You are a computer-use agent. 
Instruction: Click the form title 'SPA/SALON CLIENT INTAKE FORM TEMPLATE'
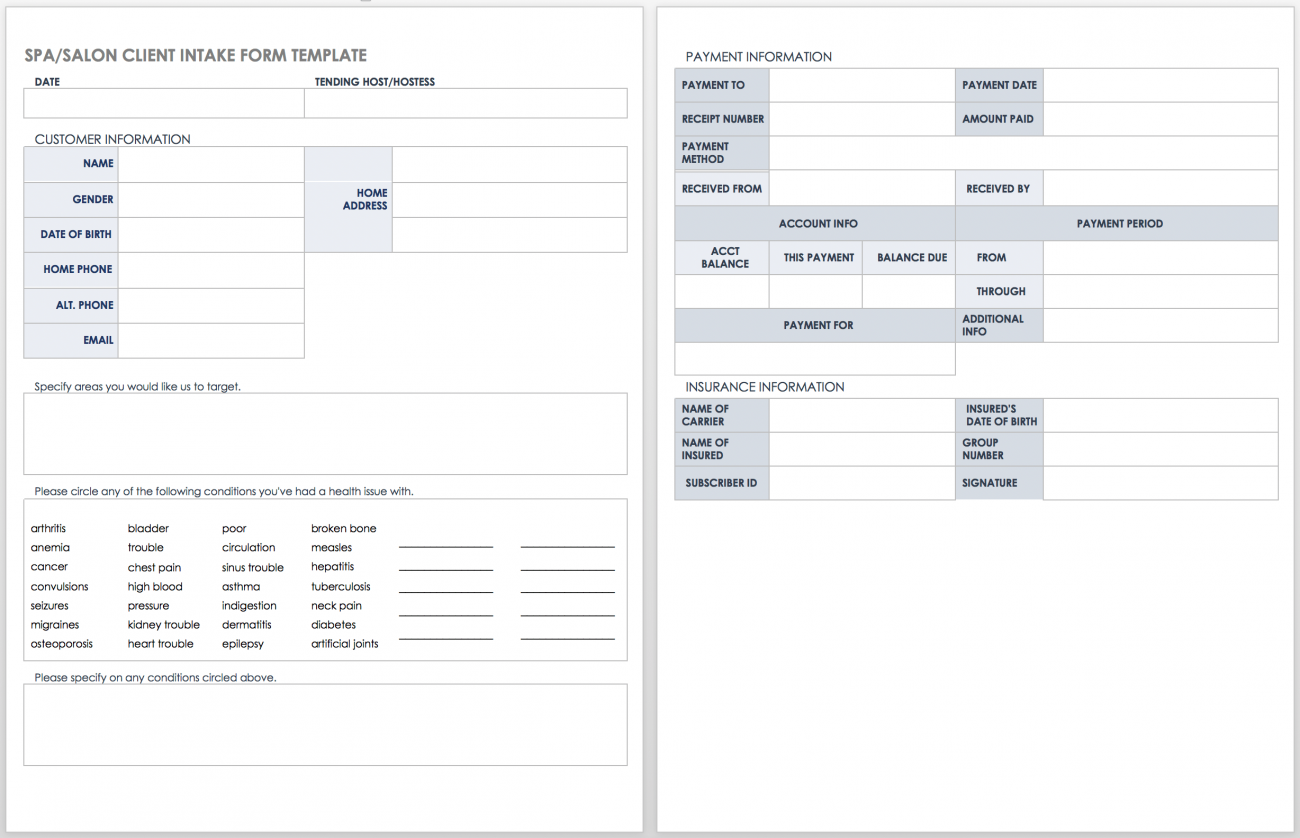point(195,56)
